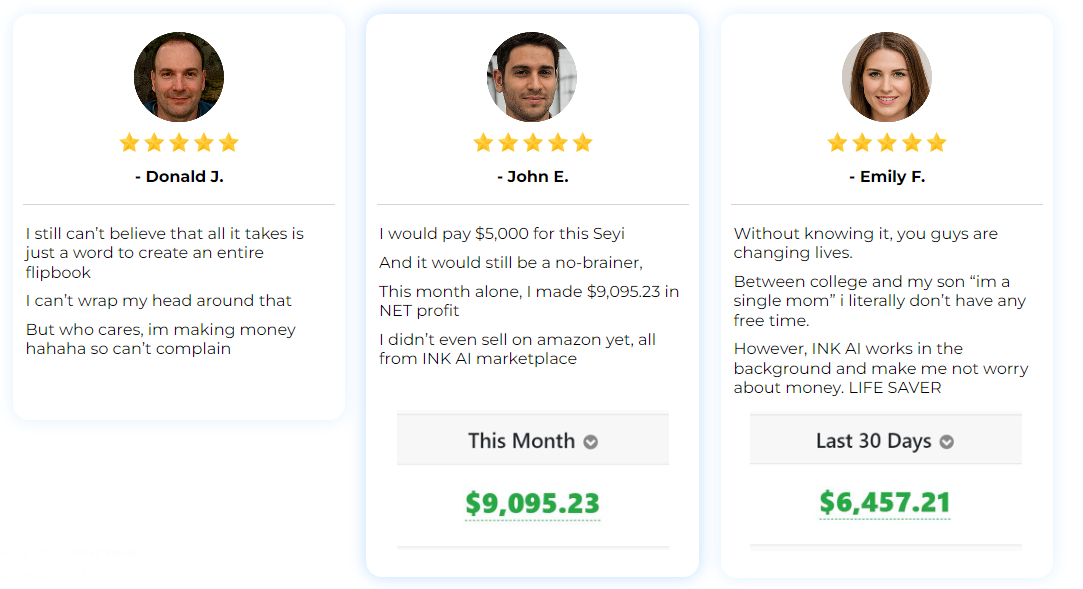The image size is (1083, 589).
Task: Click the last star in Emily's rating
Action: pyautogui.click(x=937, y=143)
